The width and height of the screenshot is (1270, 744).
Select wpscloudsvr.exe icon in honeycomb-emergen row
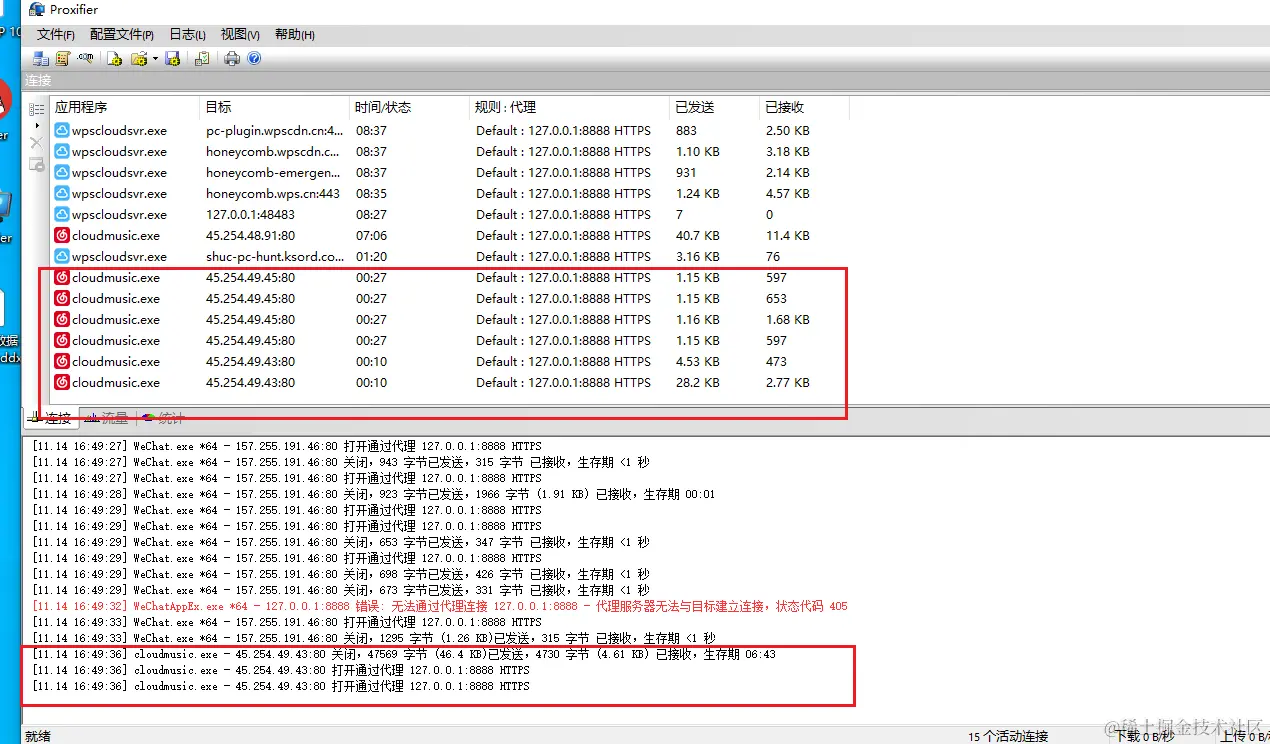coord(62,173)
